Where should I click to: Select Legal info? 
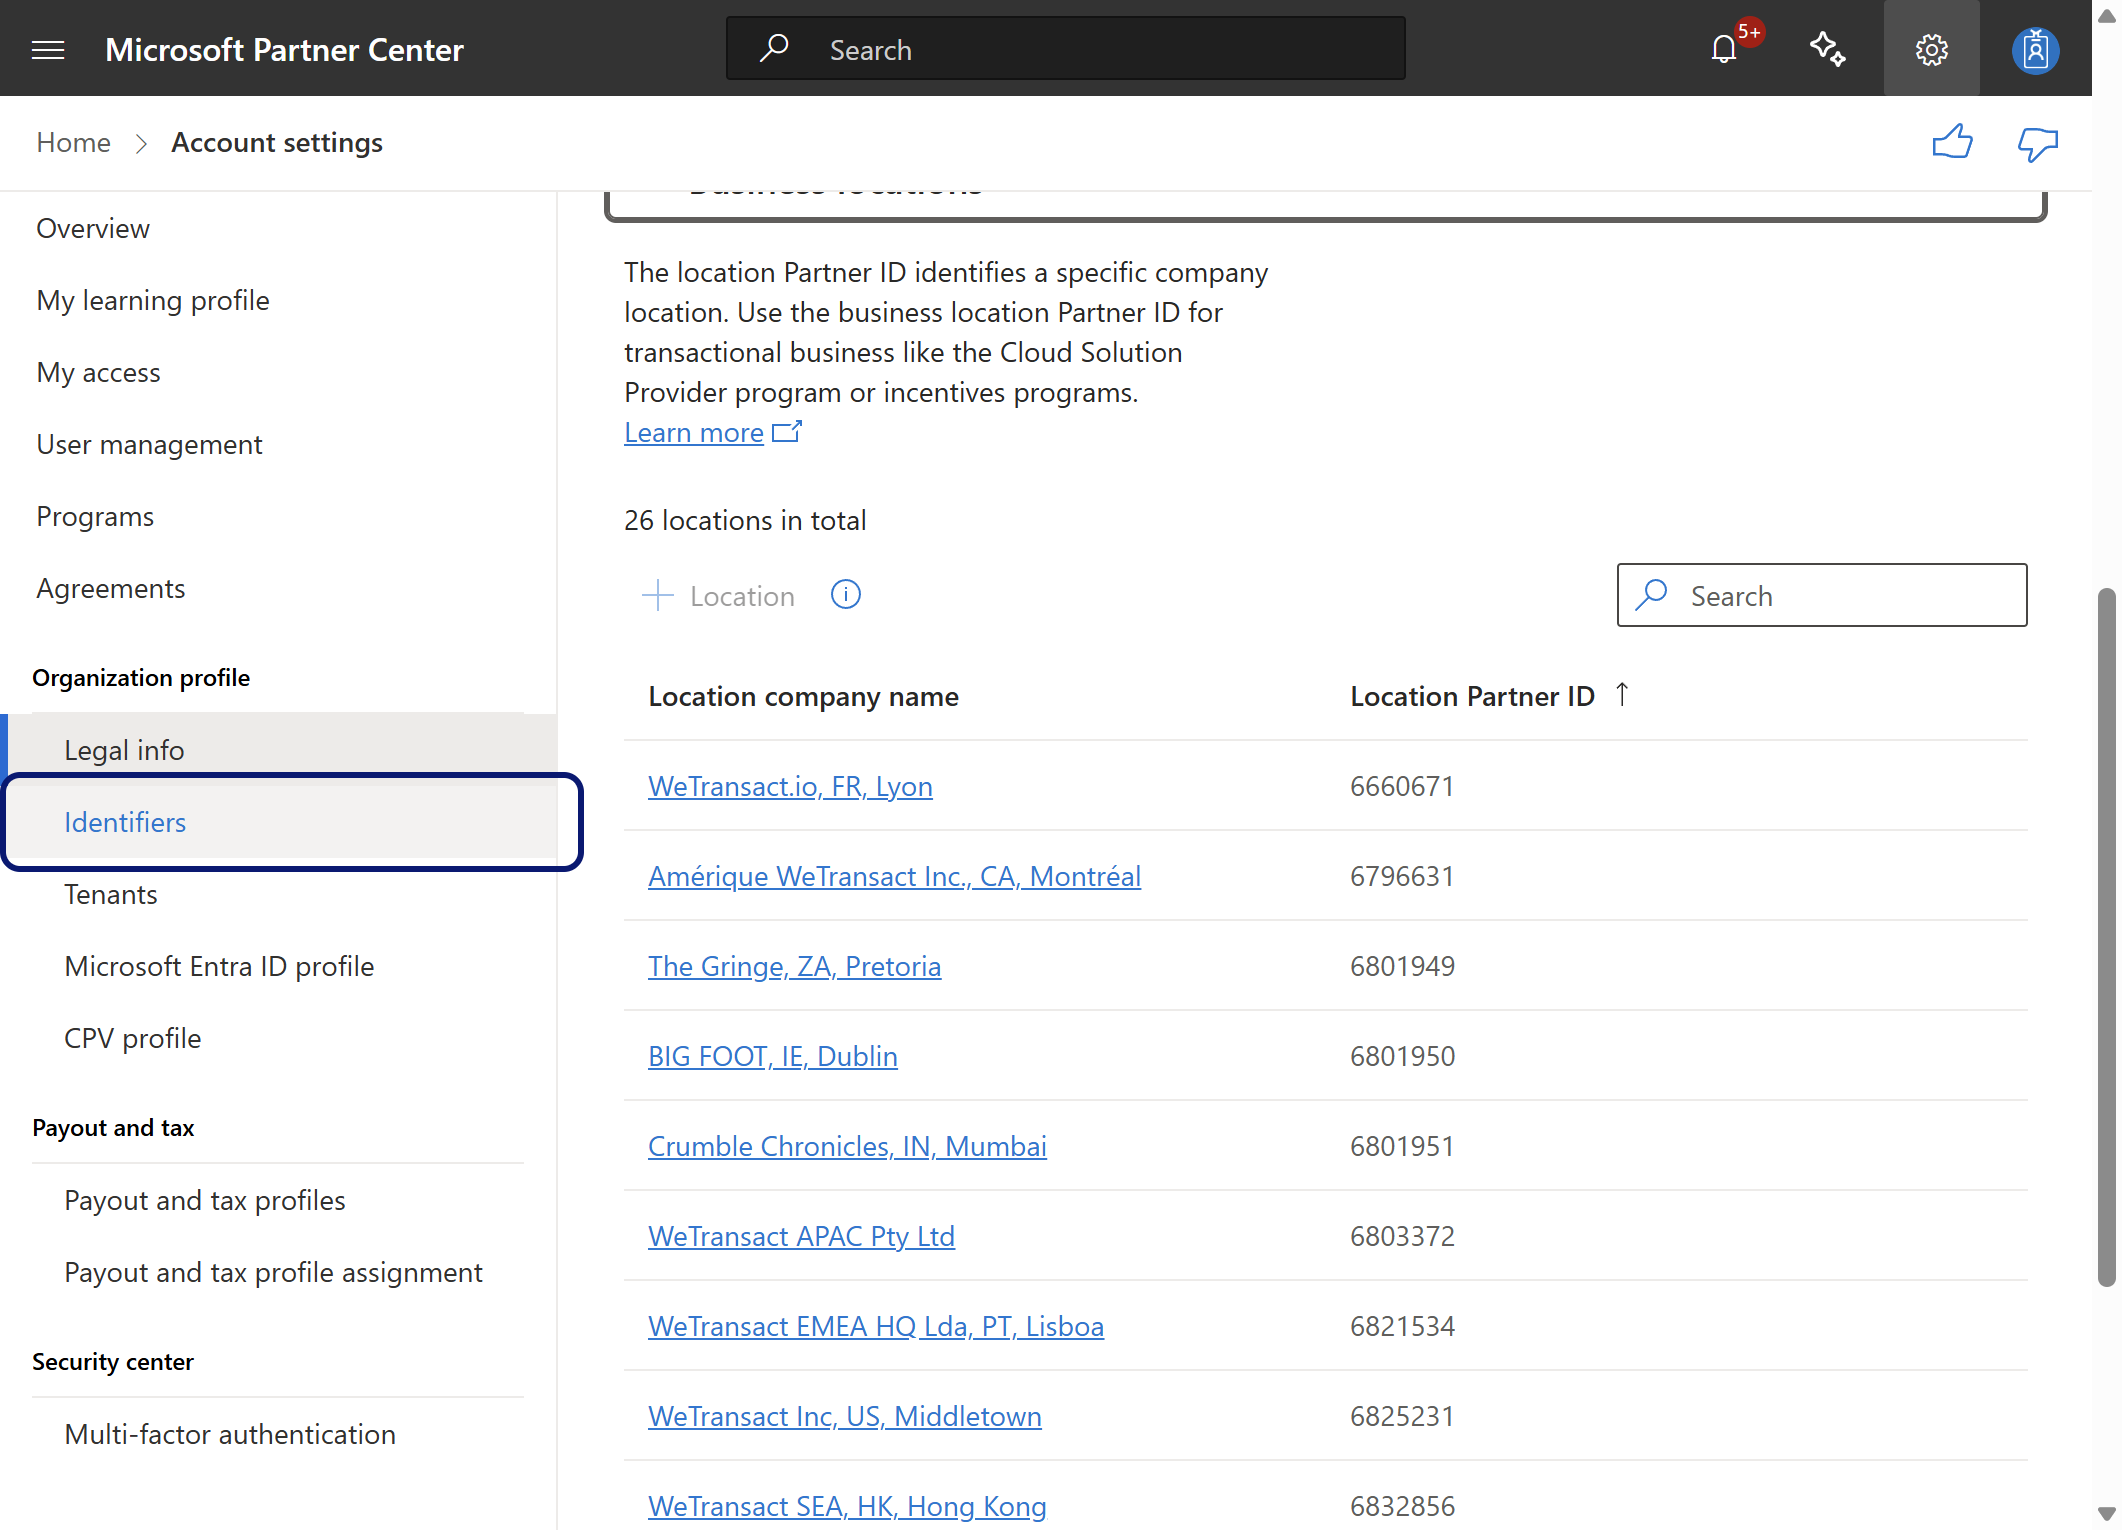[x=280, y=749]
